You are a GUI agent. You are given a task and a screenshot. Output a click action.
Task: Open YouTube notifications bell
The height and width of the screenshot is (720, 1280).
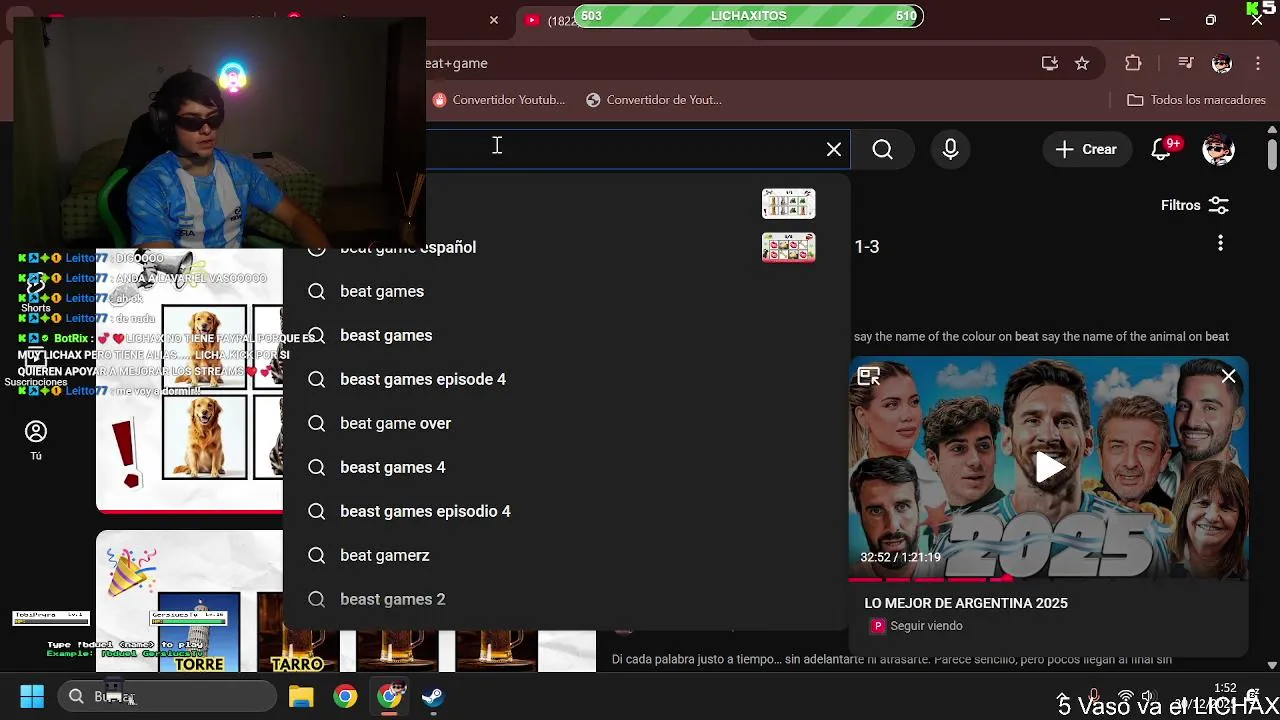pos(1163,149)
